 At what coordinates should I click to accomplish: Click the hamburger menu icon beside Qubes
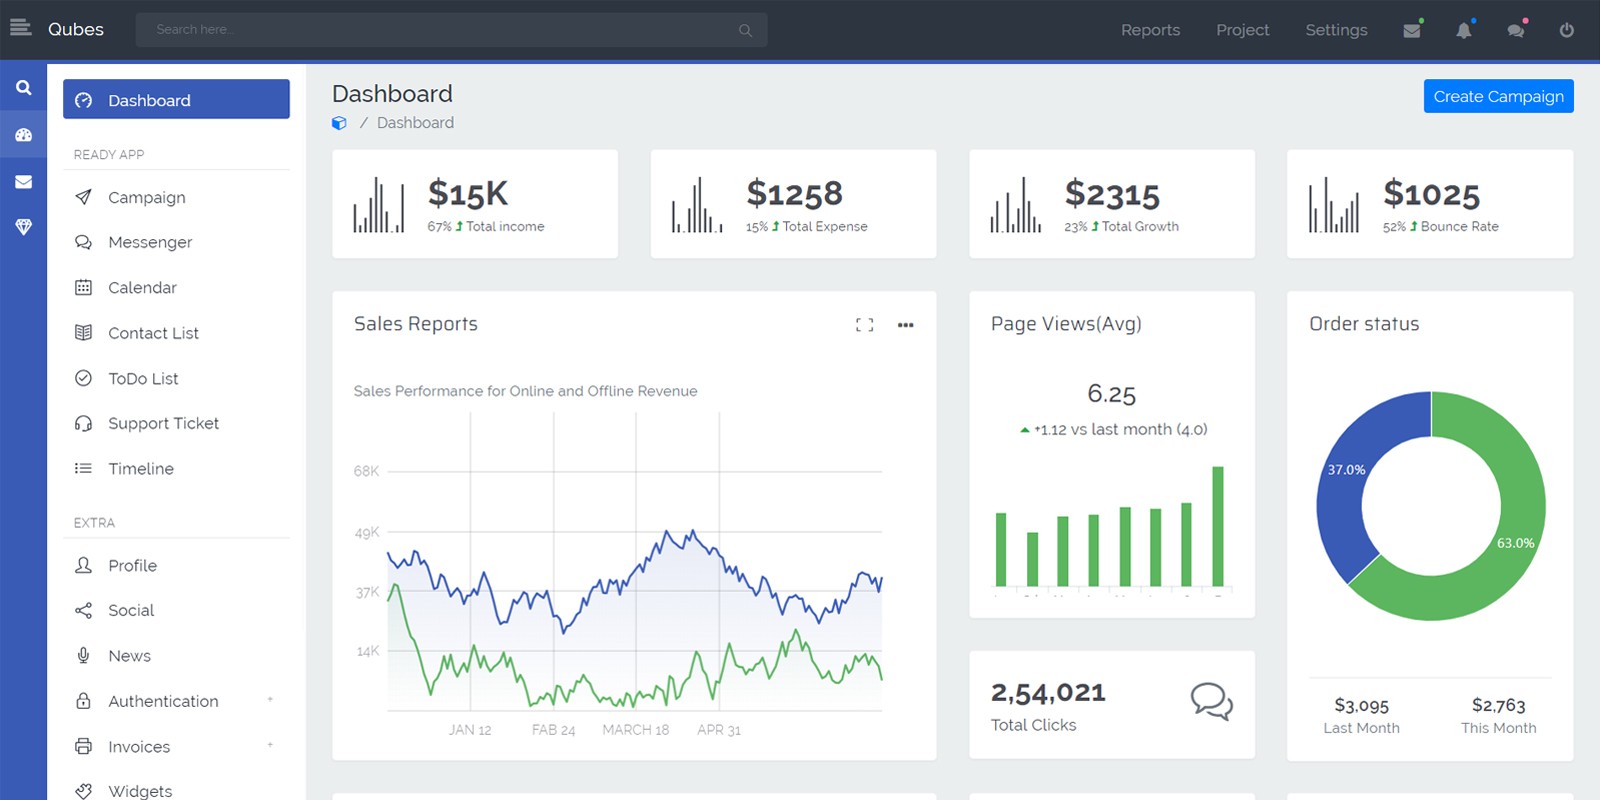click(21, 29)
